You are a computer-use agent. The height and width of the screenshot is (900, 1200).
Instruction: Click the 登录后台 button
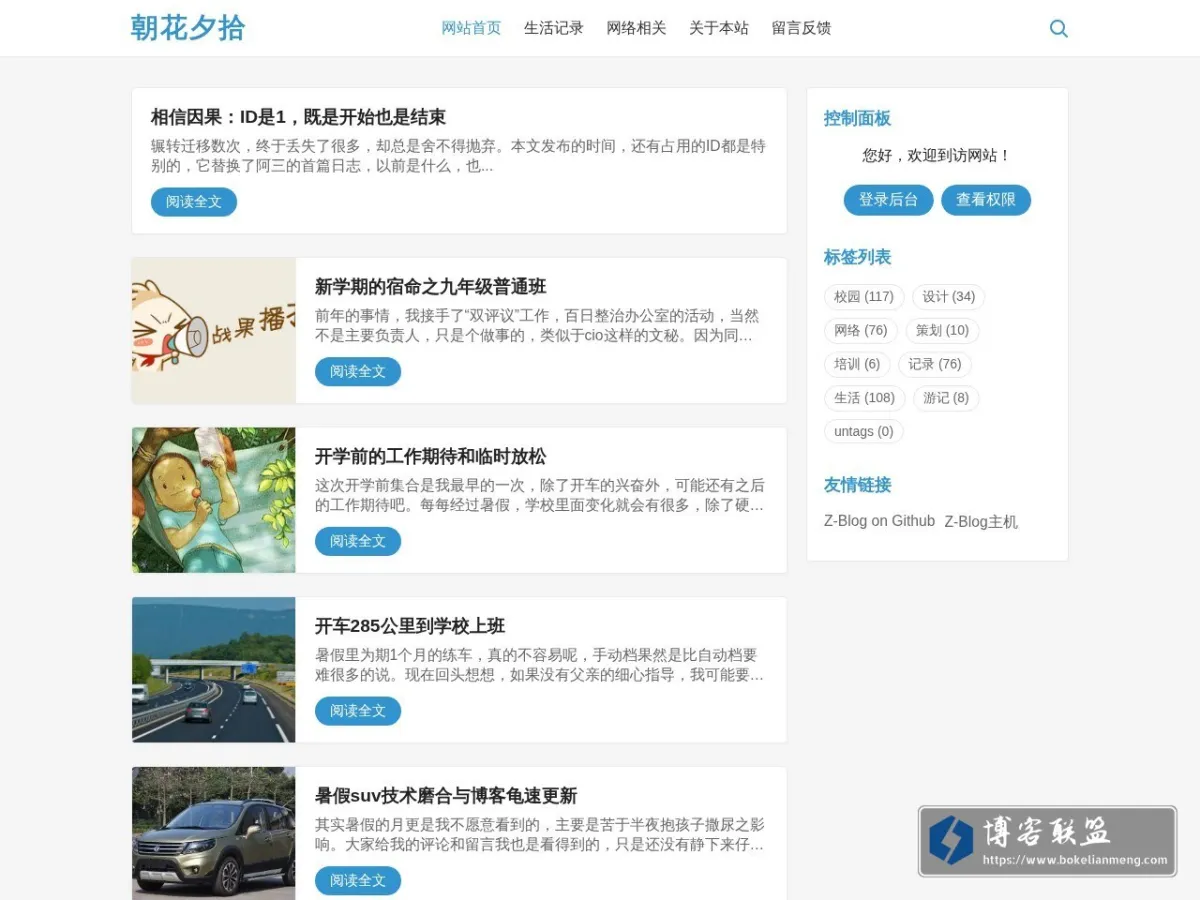pyautogui.click(x=888, y=200)
